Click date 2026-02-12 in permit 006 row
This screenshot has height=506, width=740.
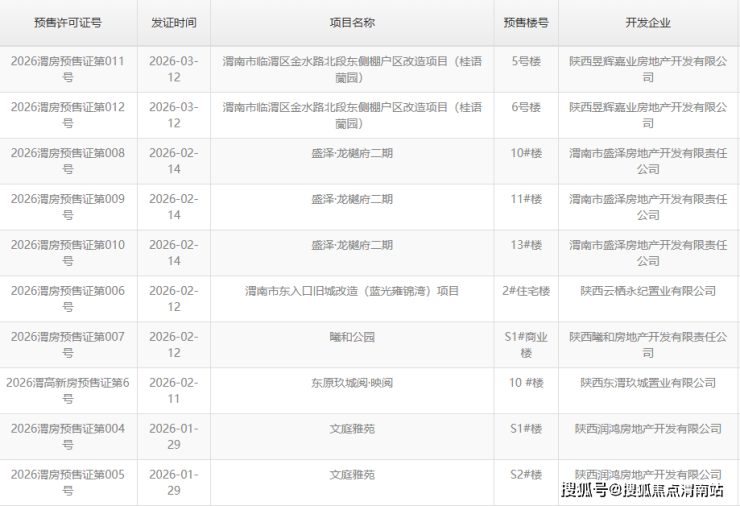click(x=174, y=299)
